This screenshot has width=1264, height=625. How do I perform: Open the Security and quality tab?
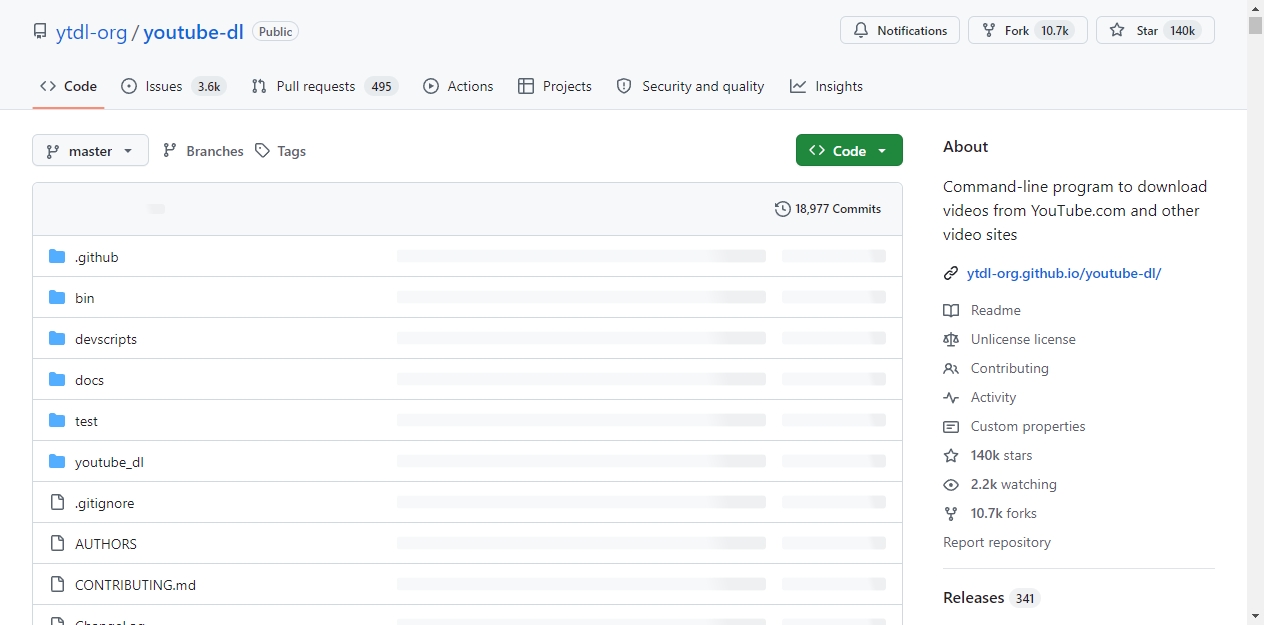click(x=690, y=86)
